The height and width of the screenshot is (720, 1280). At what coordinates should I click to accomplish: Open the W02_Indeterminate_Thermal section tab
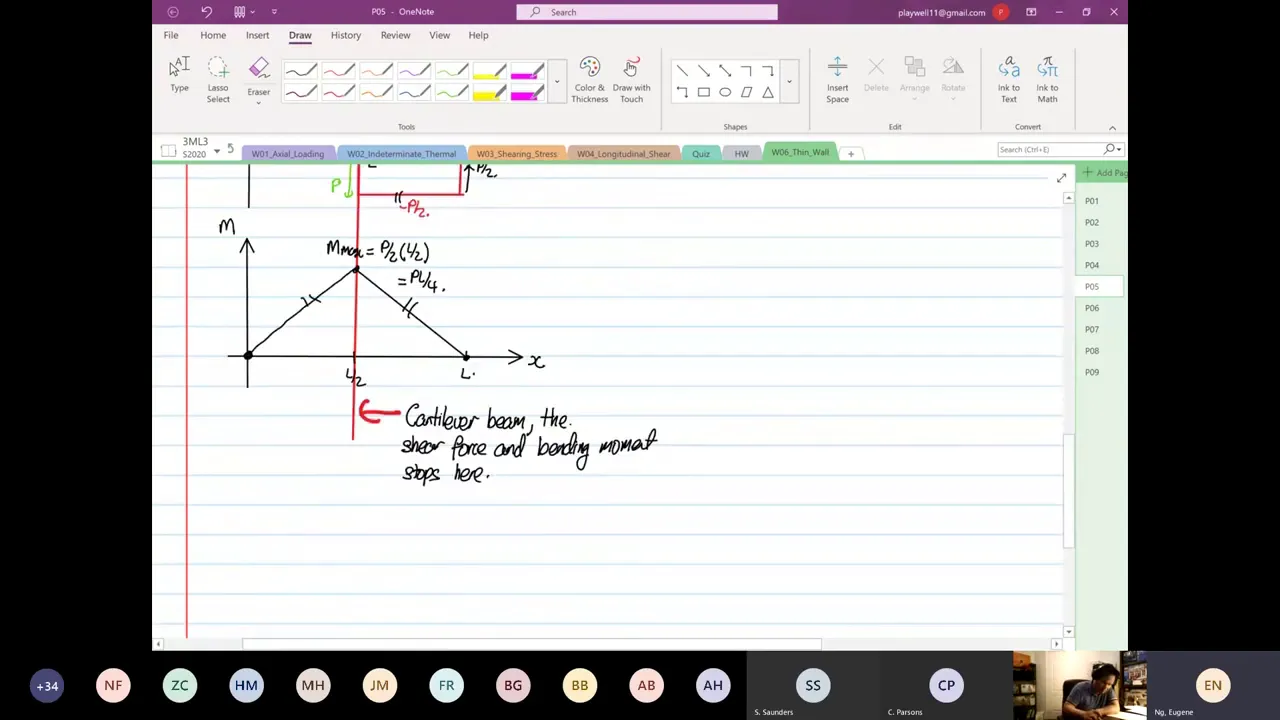[x=401, y=154]
